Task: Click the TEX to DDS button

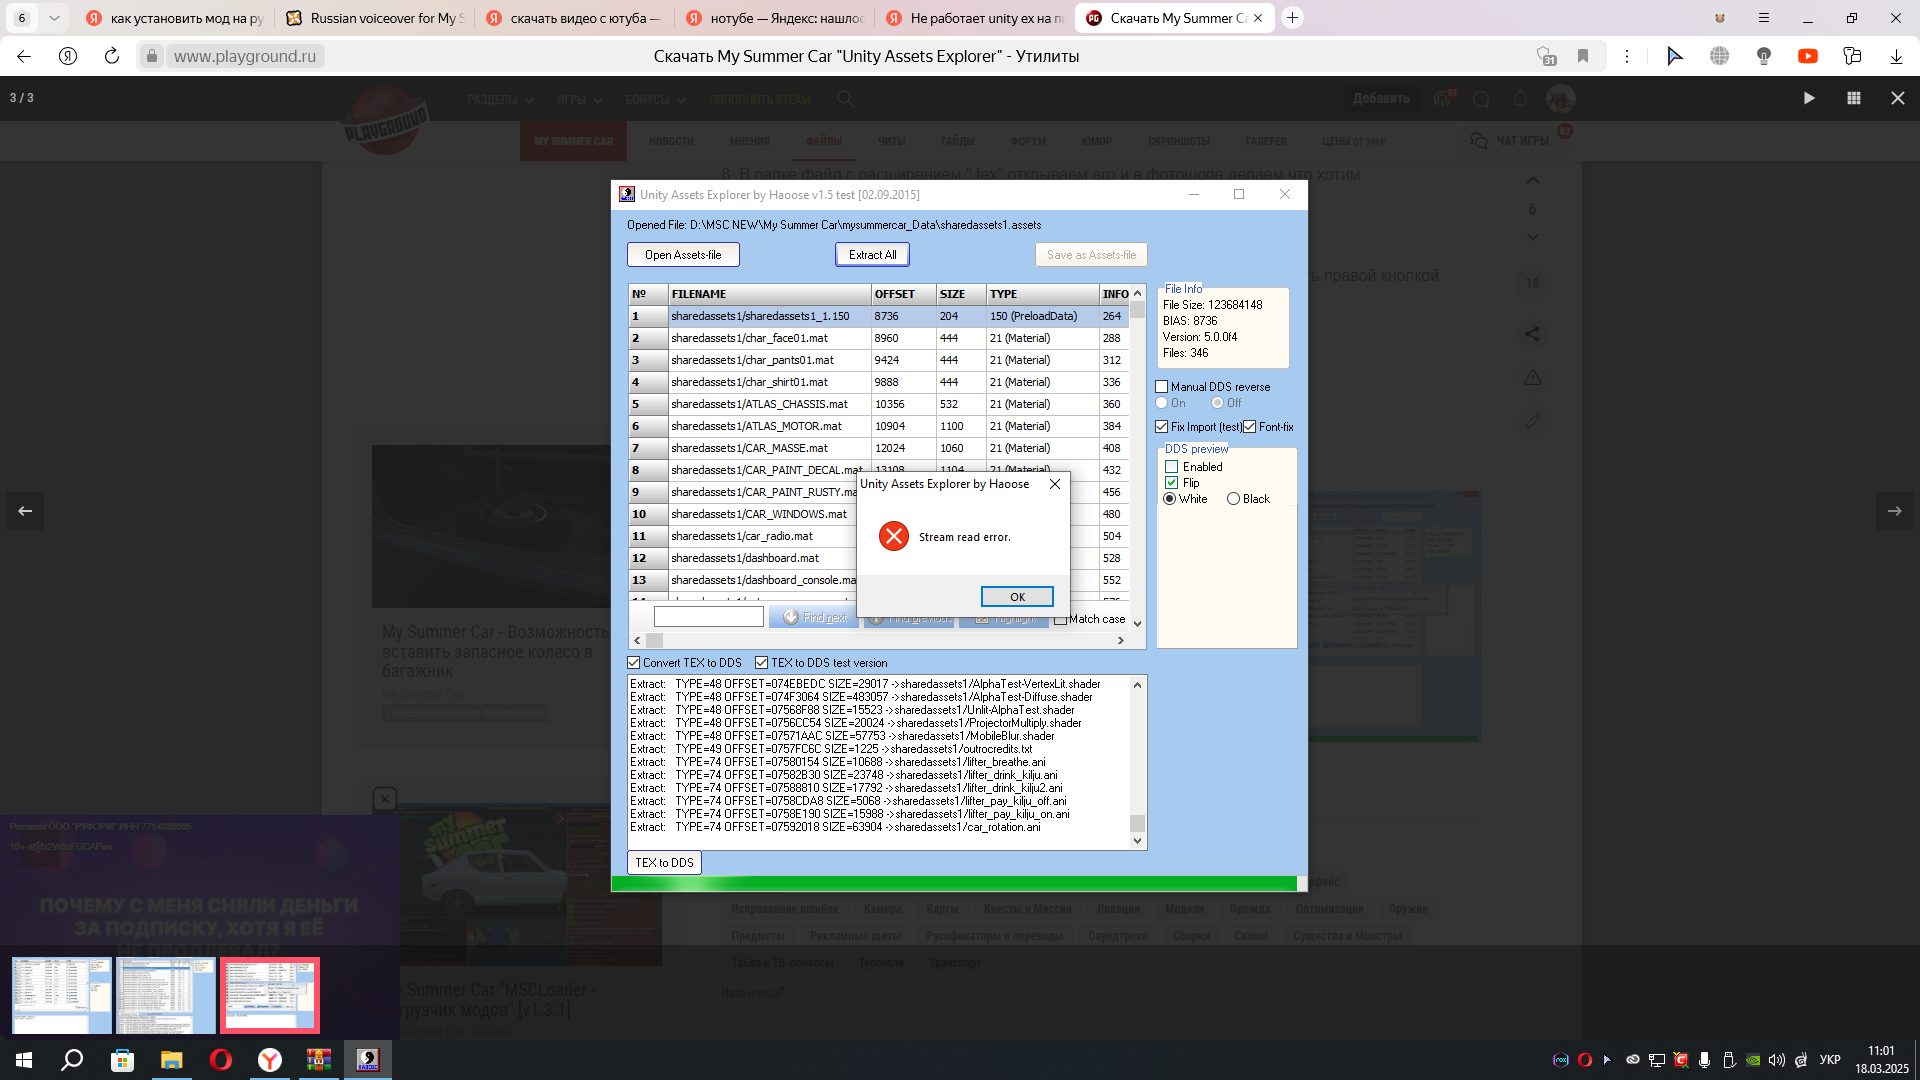Action: (664, 863)
